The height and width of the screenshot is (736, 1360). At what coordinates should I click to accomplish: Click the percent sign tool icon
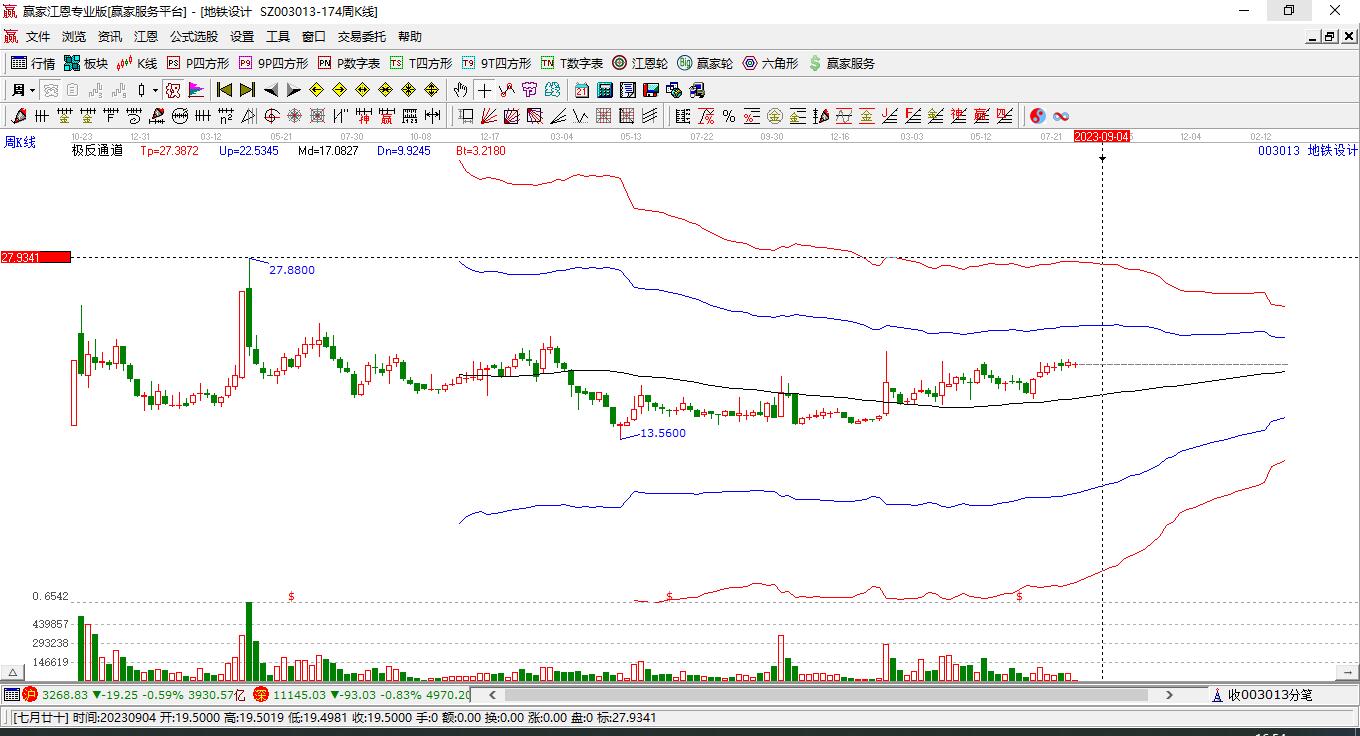pos(729,116)
